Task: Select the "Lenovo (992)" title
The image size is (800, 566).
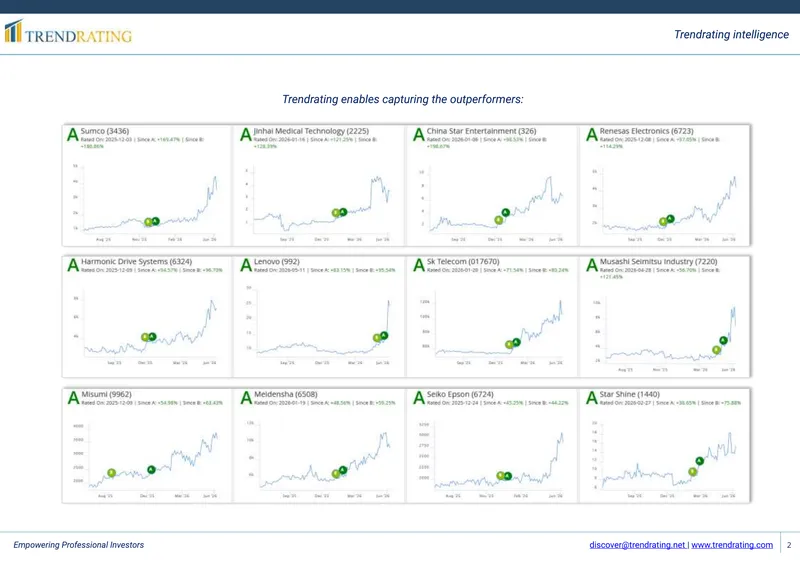Action: point(277,262)
